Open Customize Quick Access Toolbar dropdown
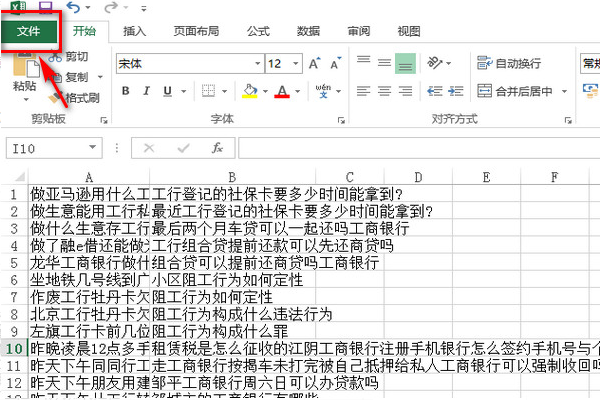 click(x=144, y=8)
